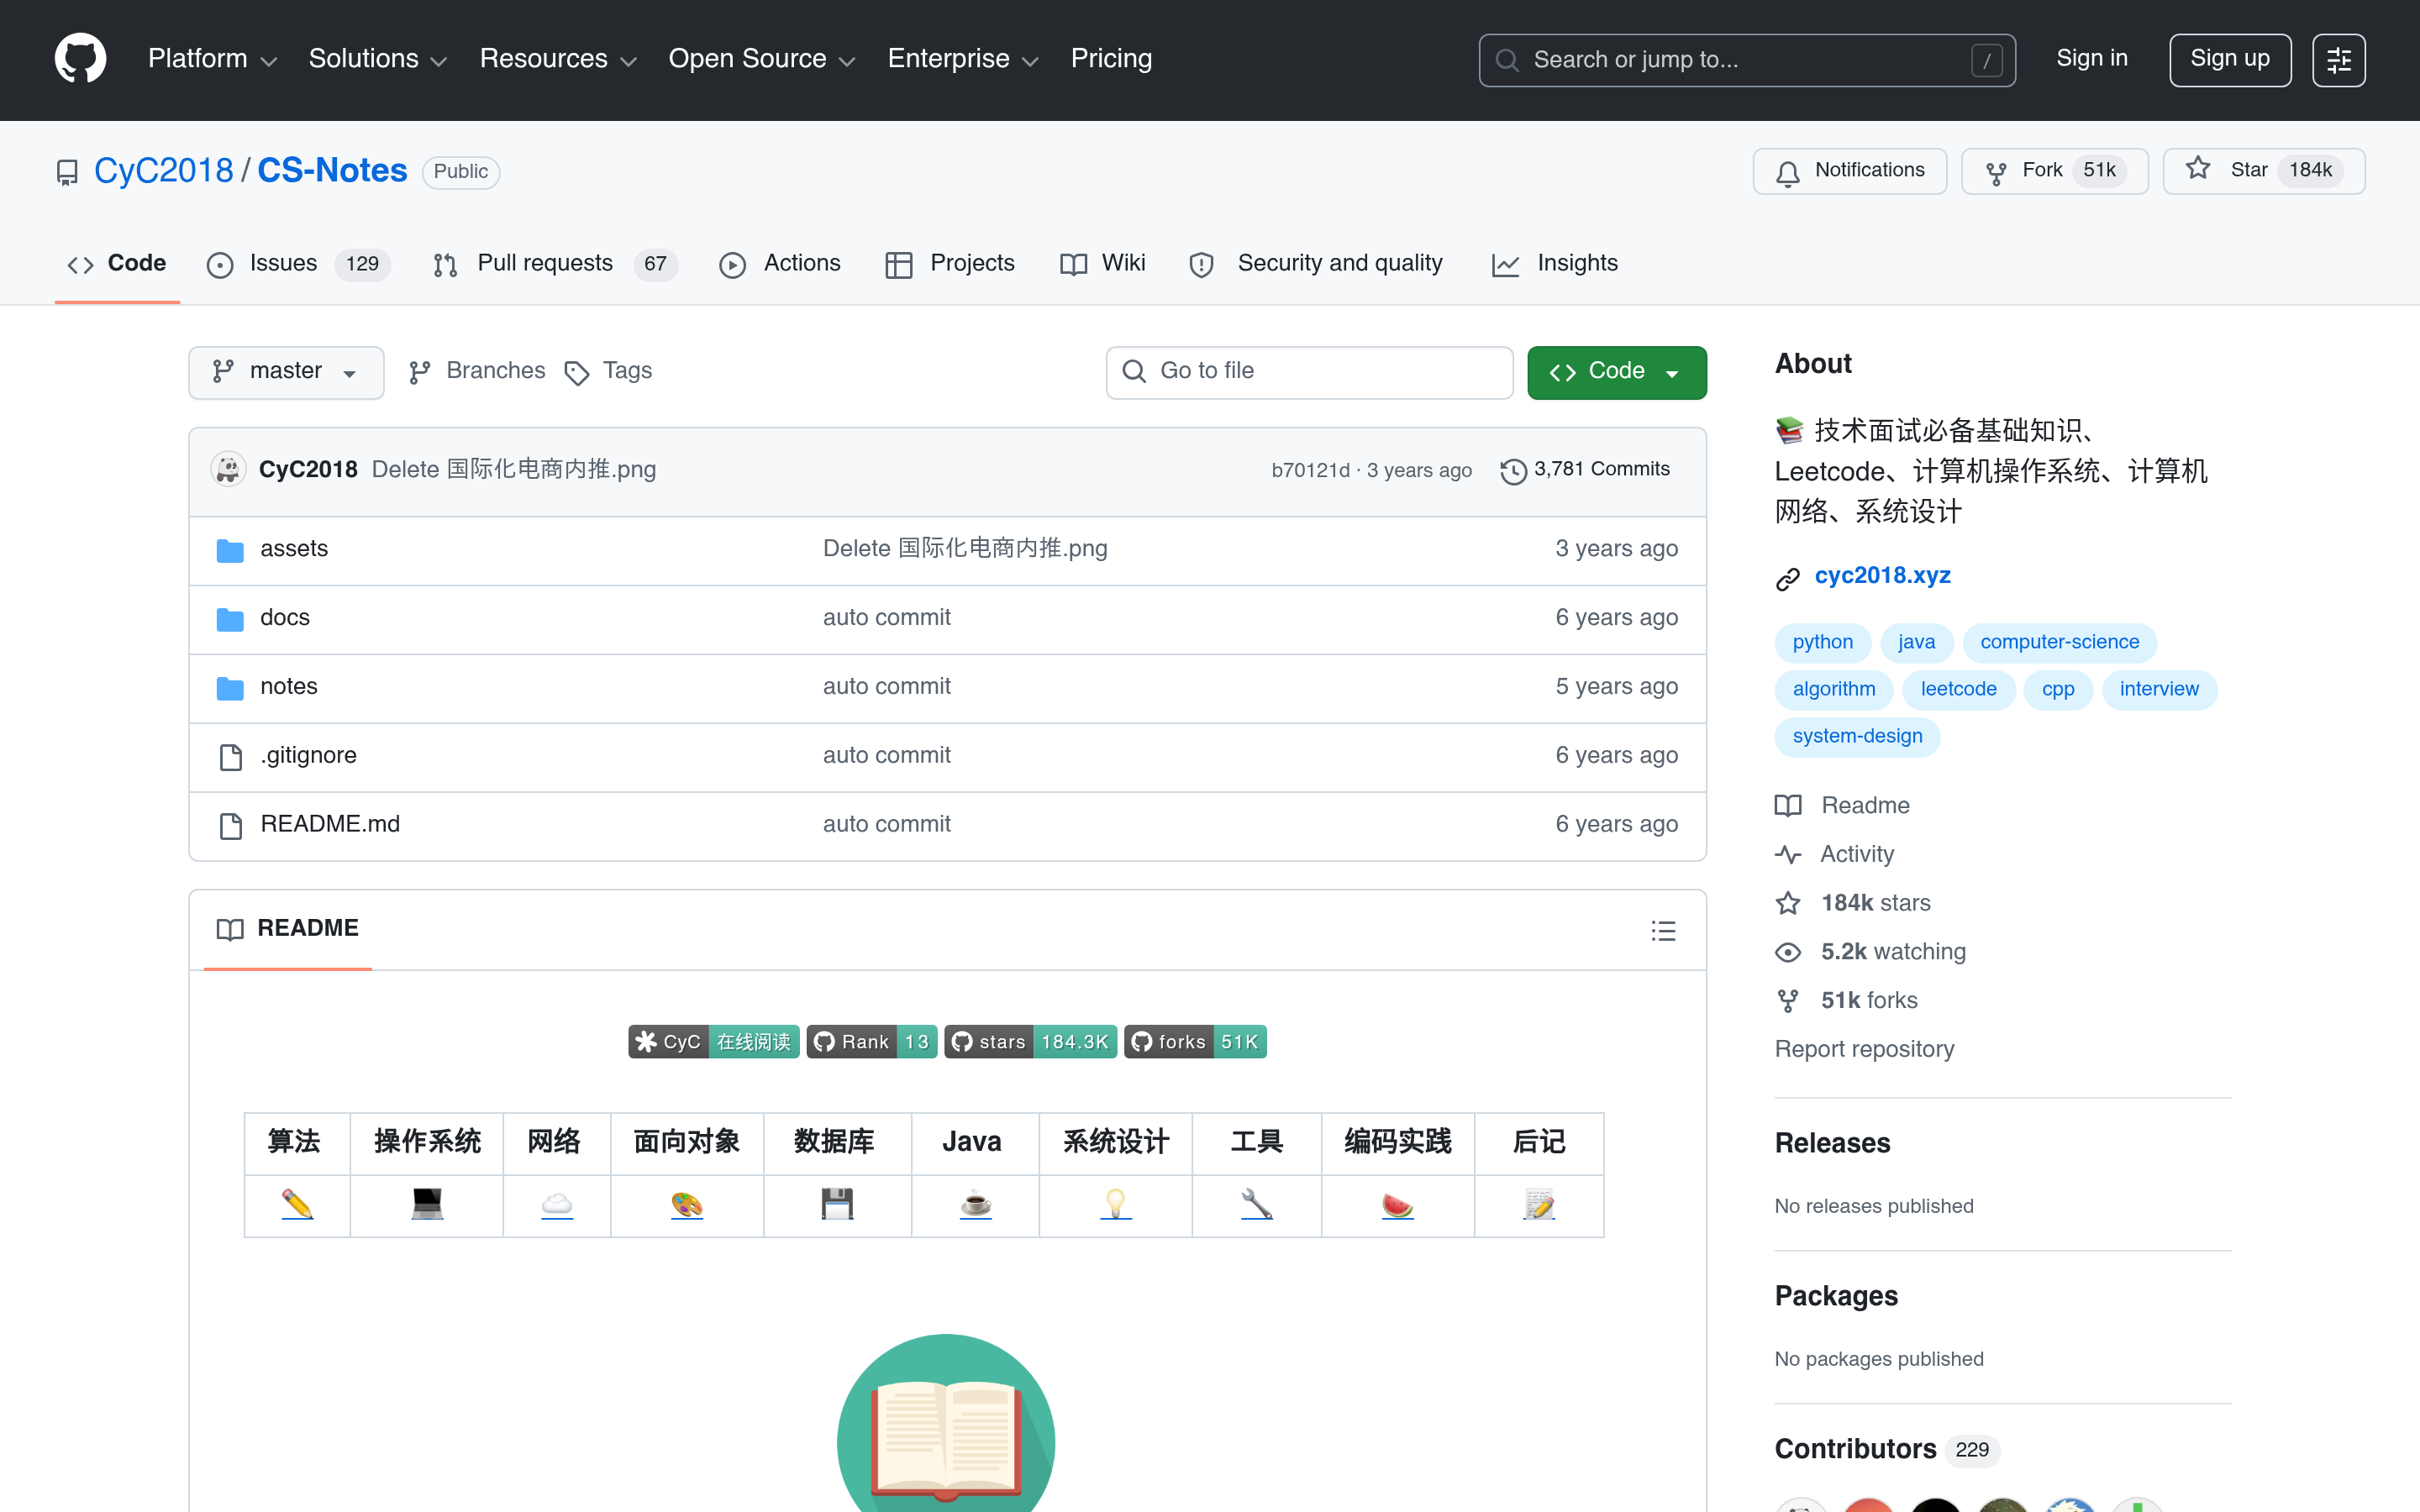Select the Code repository tab
This screenshot has width=2420, height=1512.
tap(117, 264)
